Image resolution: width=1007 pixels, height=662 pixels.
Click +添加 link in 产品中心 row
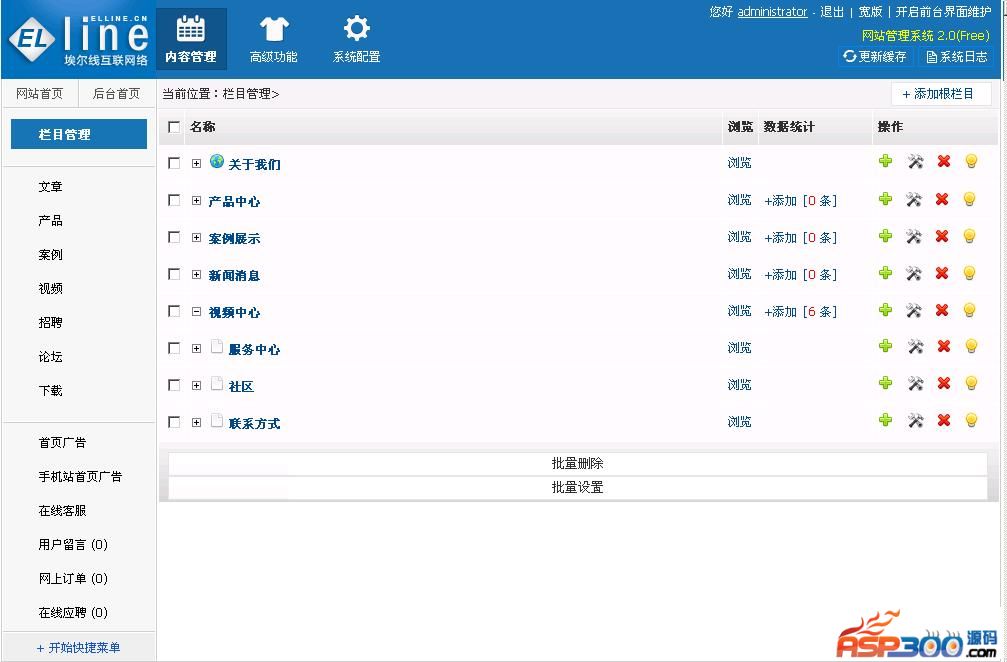pyautogui.click(x=780, y=201)
